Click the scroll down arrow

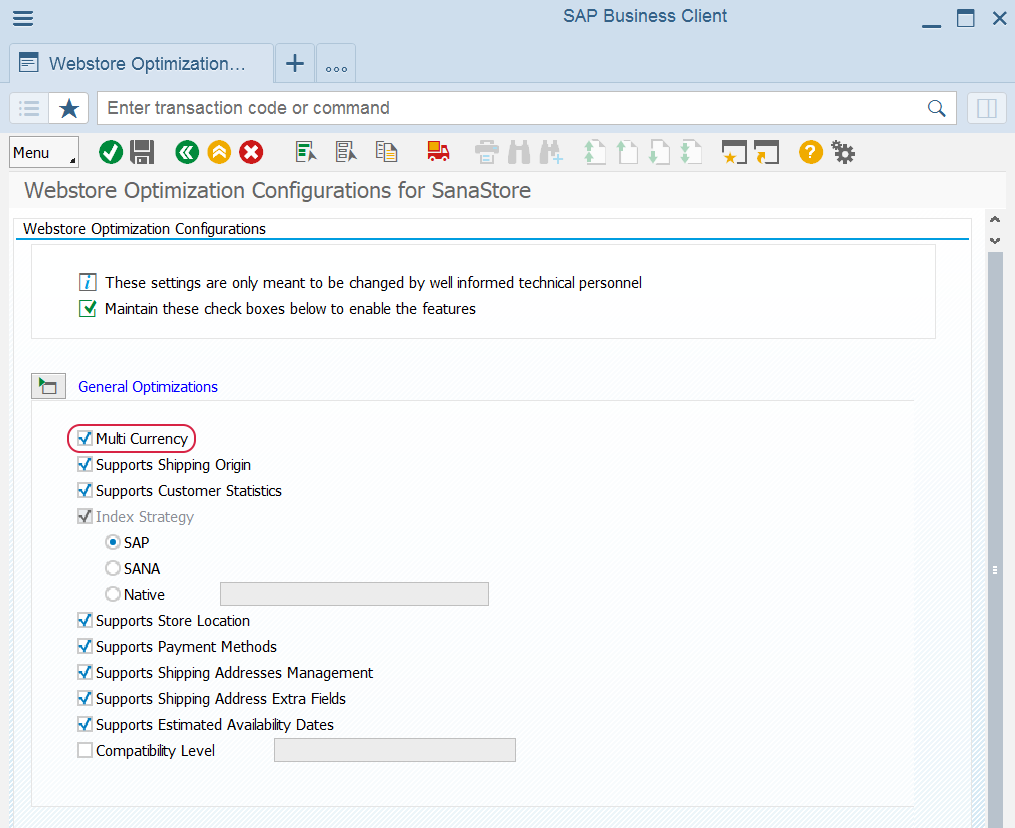coord(995,241)
